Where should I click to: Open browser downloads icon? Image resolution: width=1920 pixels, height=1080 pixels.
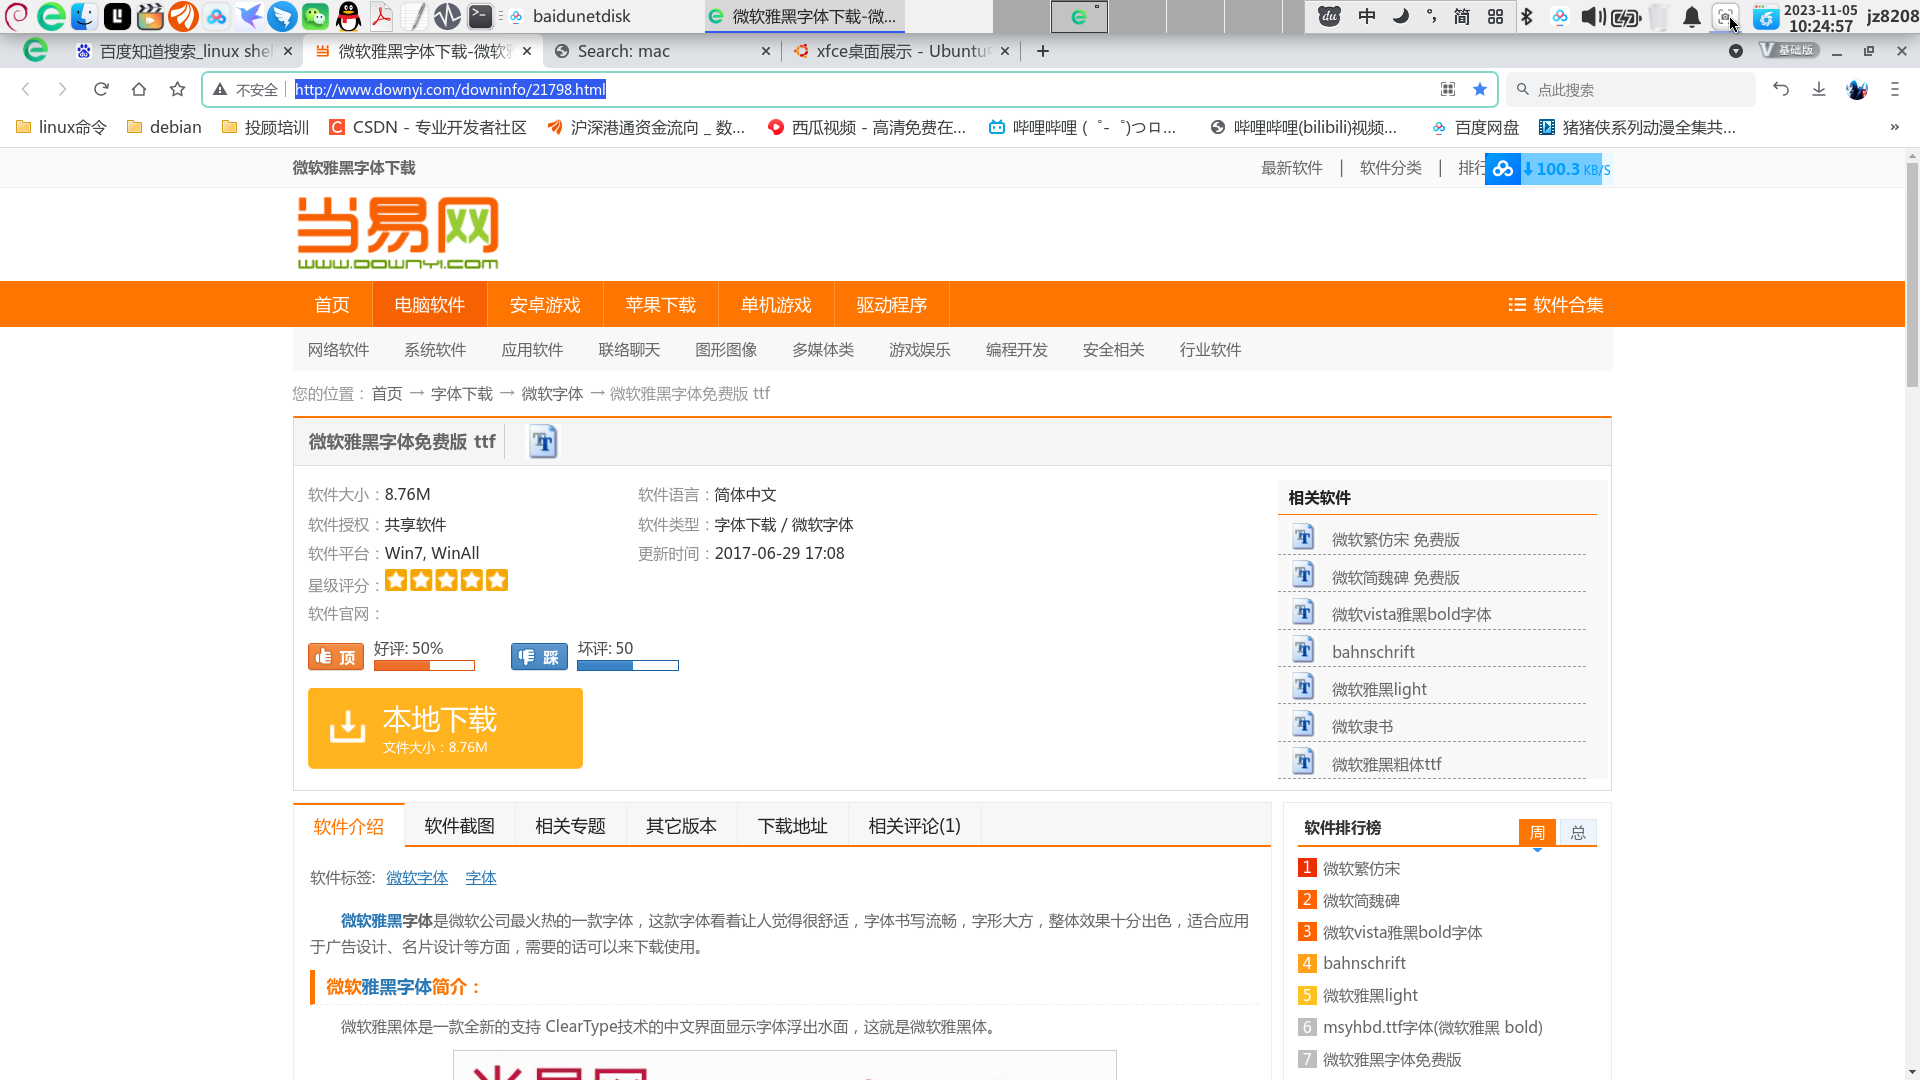[1819, 89]
